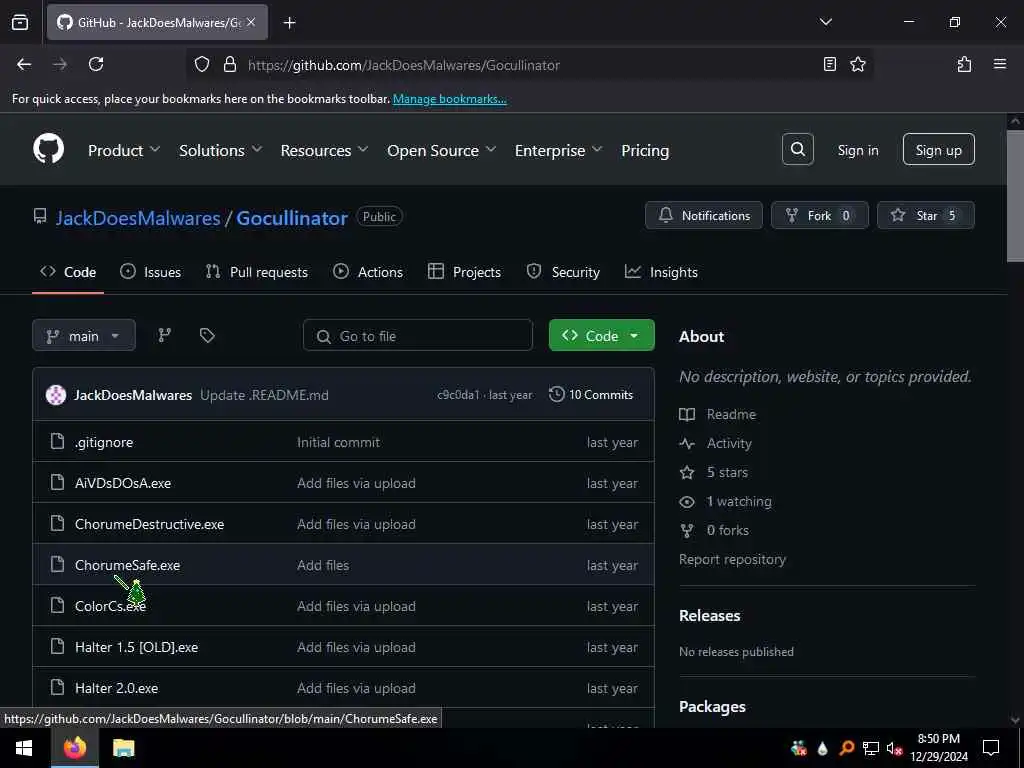The image size is (1024, 768).
Task: Click the muted volume tray icon
Action: tap(893, 748)
